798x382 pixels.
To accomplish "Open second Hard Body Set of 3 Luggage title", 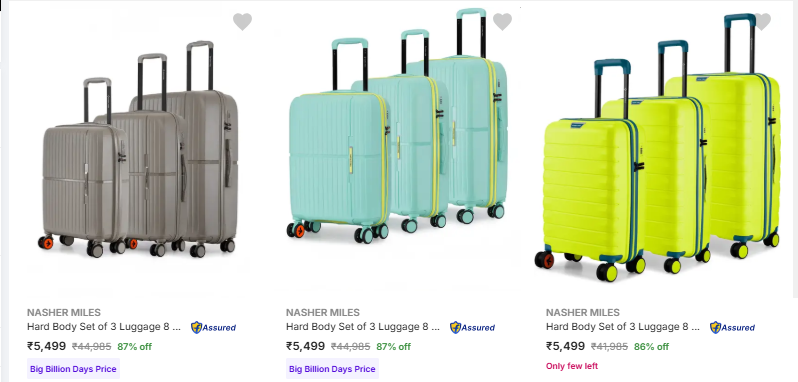I will point(363,327).
